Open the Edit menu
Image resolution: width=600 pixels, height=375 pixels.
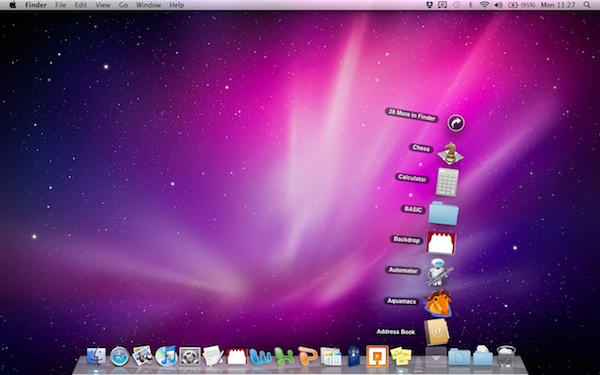[x=80, y=5]
